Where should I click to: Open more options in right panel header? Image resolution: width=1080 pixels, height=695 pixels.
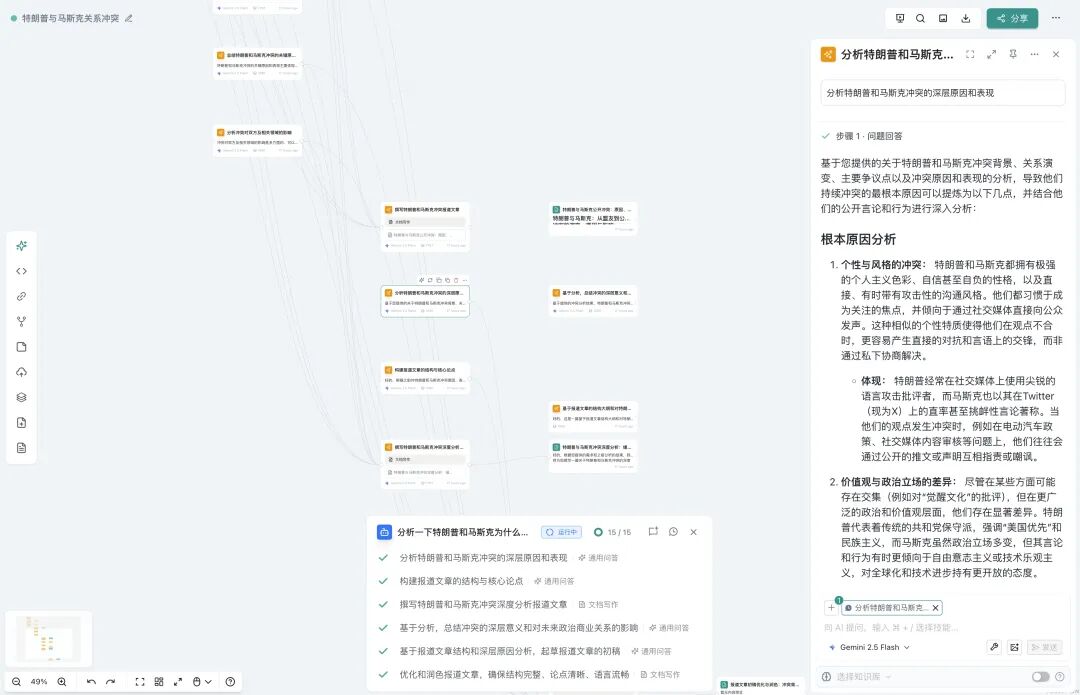(x=1034, y=54)
